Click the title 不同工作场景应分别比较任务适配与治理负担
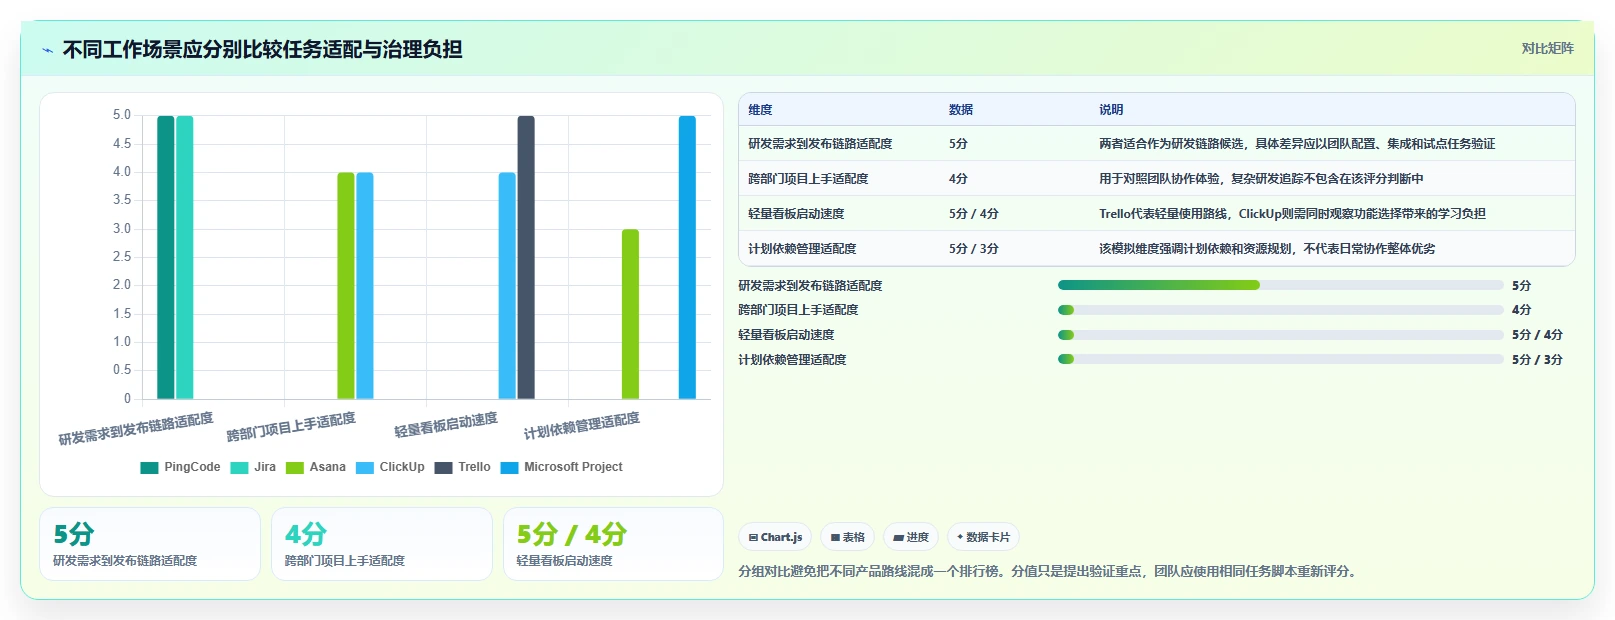This screenshot has height=620, width=1615. point(262,49)
